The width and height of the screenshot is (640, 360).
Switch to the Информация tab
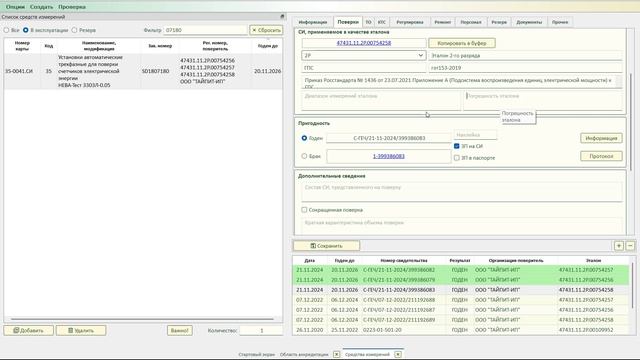pyautogui.click(x=313, y=22)
